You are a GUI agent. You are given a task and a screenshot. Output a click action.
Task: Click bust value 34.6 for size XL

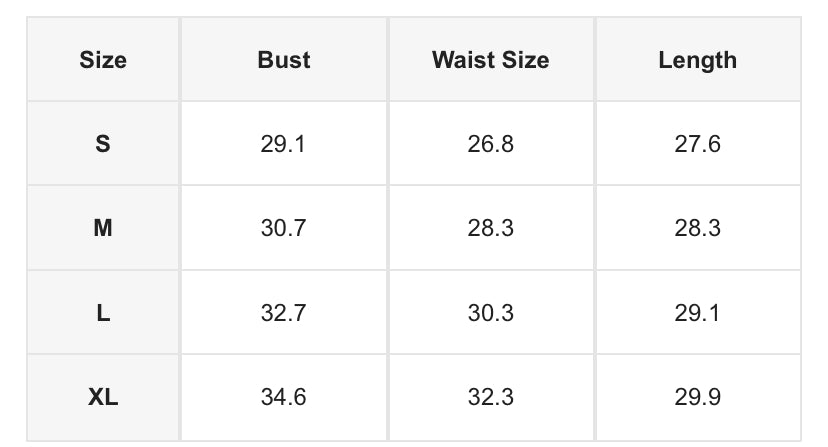283,397
